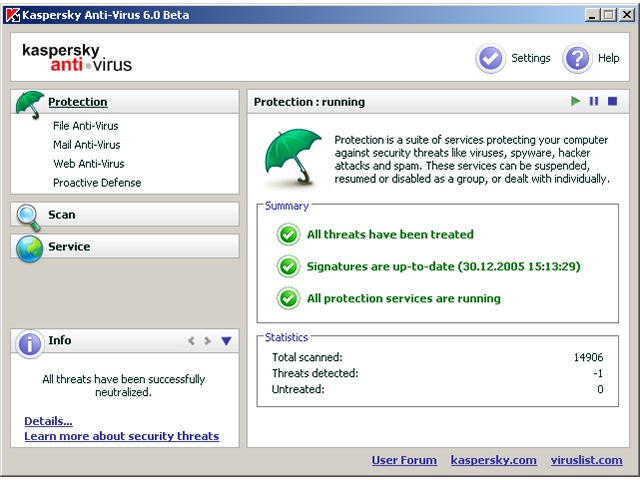Click checkmark icon beside Signatures are up-to-date
Screen dimensions: 640x480
[x=289, y=266]
